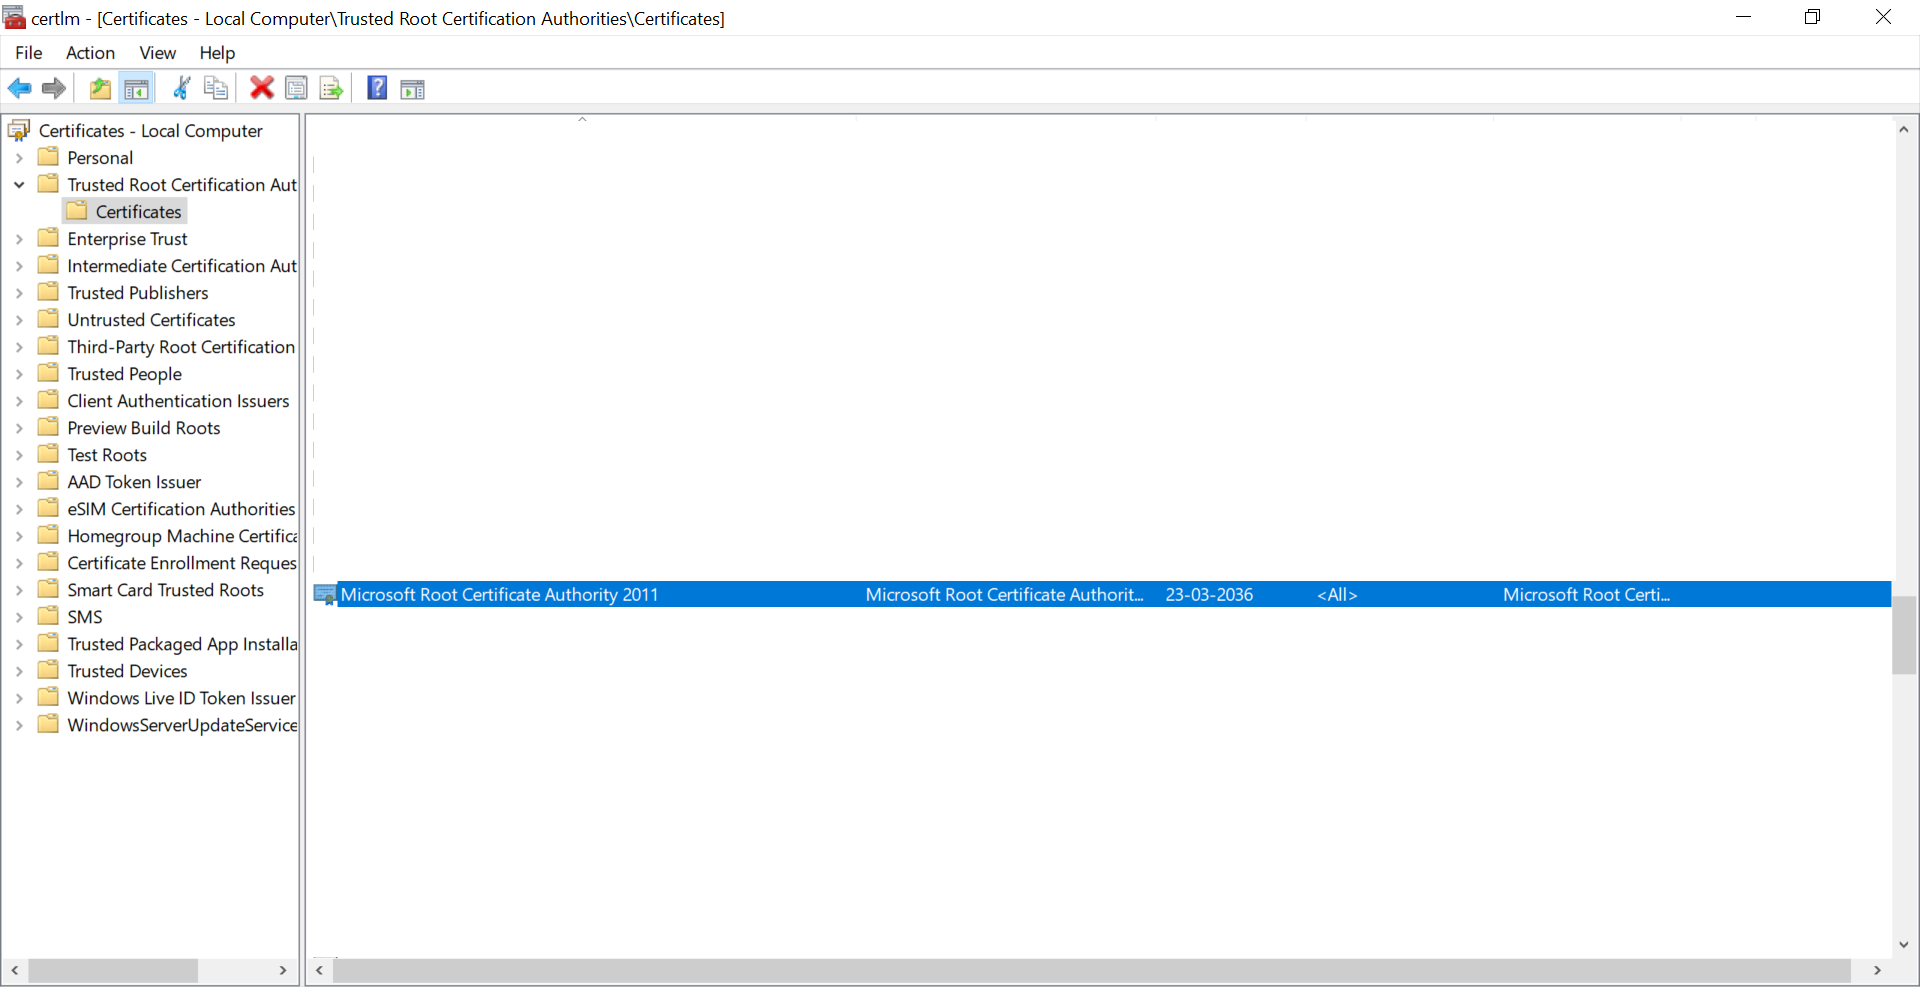Screen dimensions: 1920x987
Task: Click the list pane horizontal scrollbar thumb
Action: coord(1092,970)
